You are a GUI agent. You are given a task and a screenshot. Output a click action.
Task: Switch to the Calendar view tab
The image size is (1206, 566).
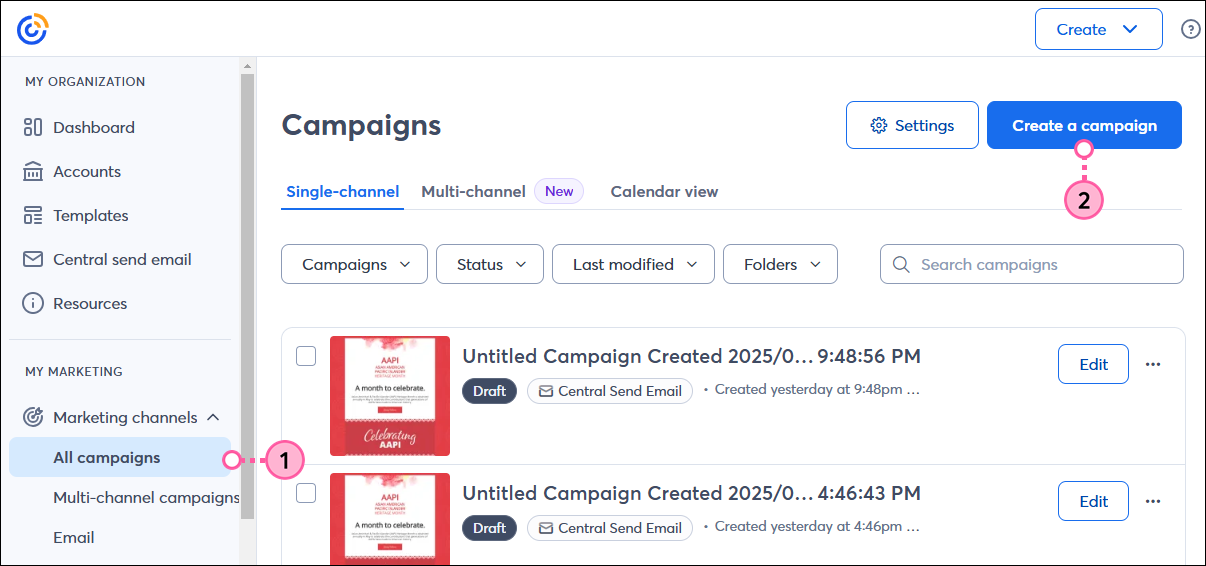click(664, 191)
